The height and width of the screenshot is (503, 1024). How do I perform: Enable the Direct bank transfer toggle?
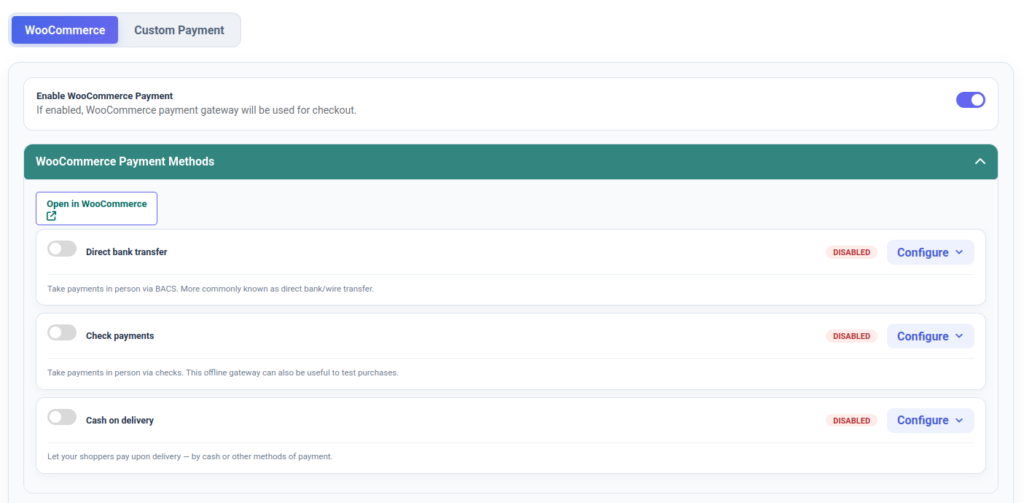pos(62,249)
